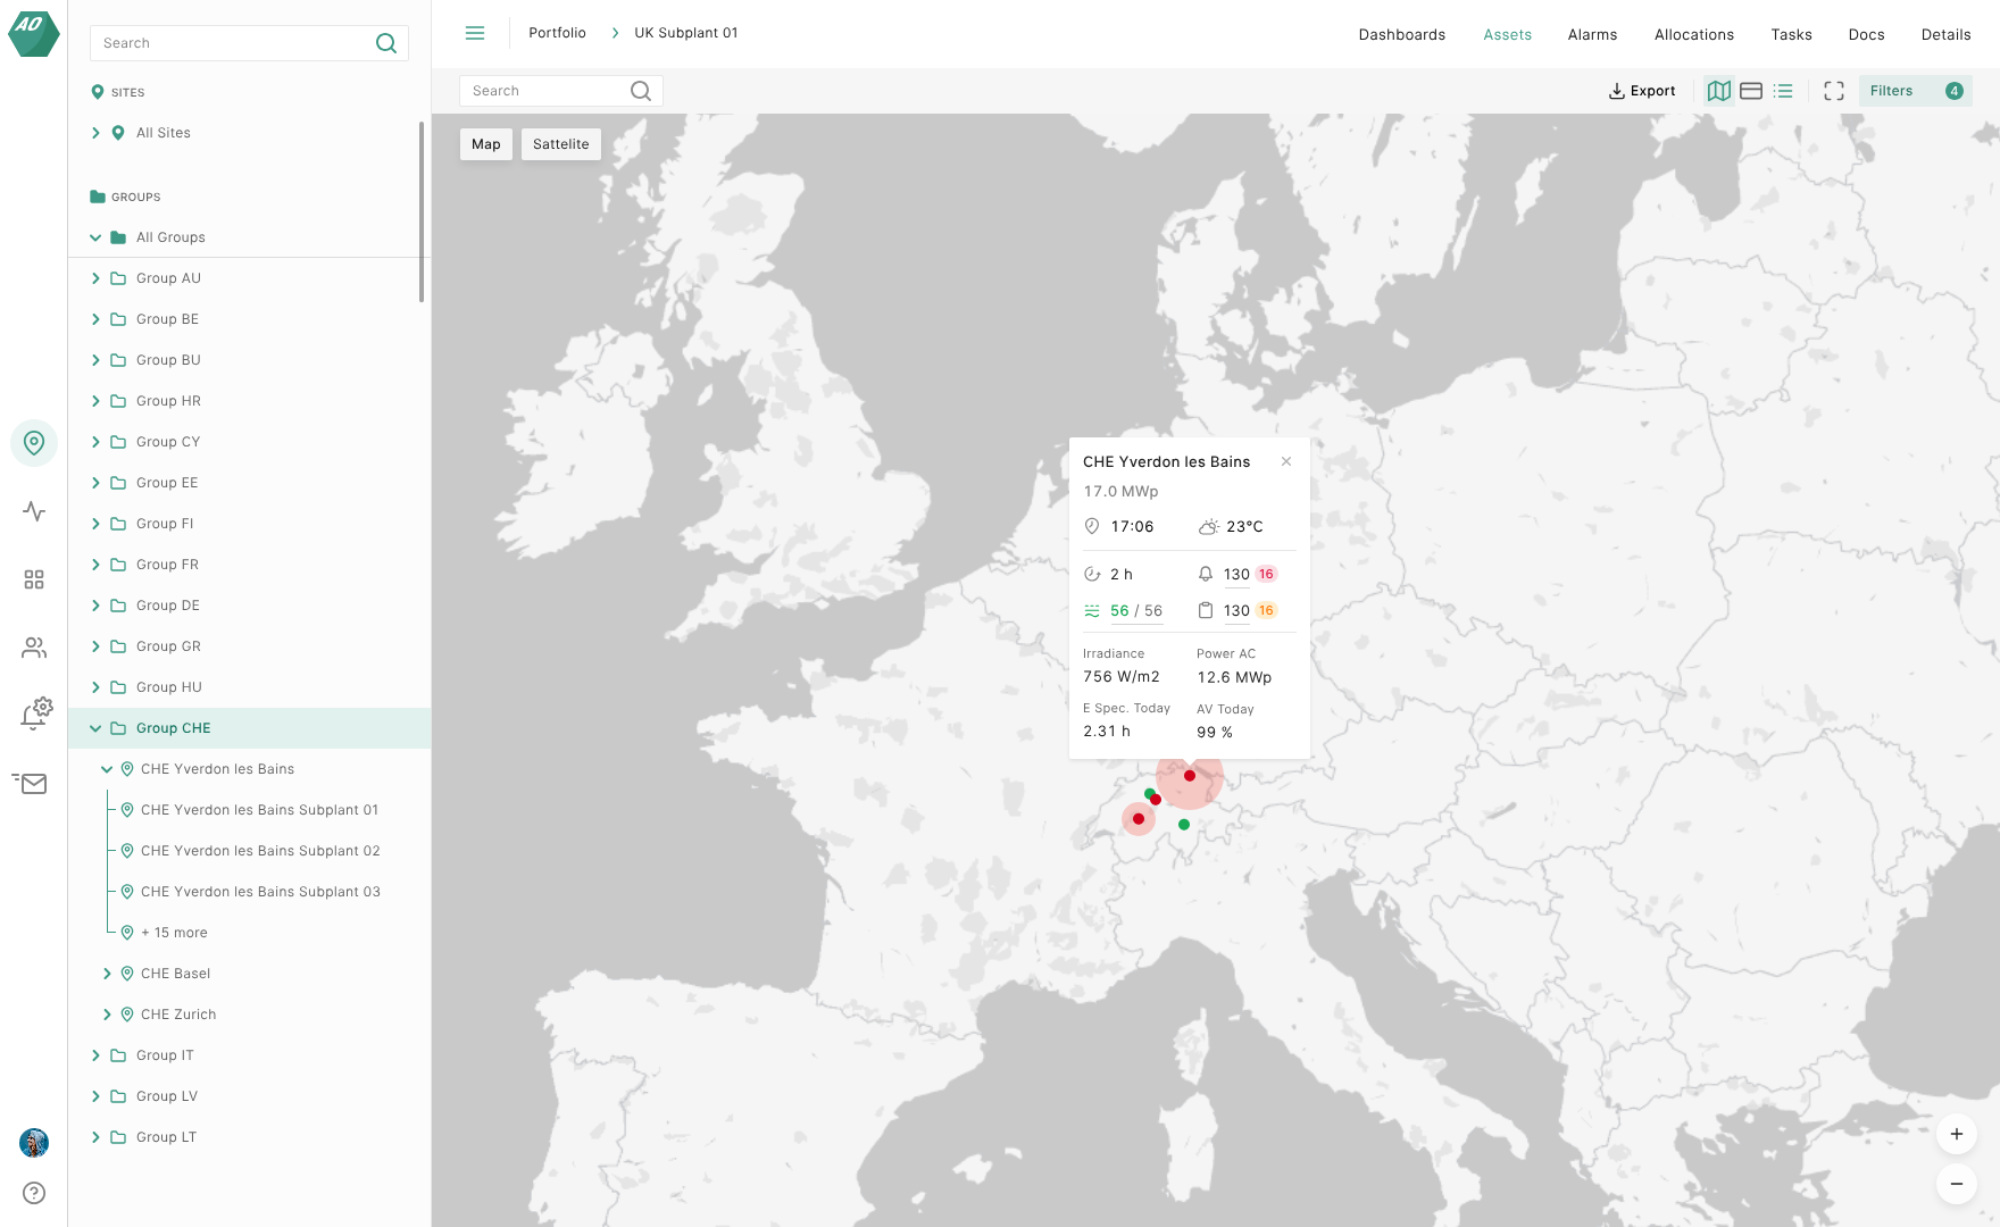This screenshot has height=1227, width=2000.
Task: Click the help question mark icon
Action: [34, 1193]
